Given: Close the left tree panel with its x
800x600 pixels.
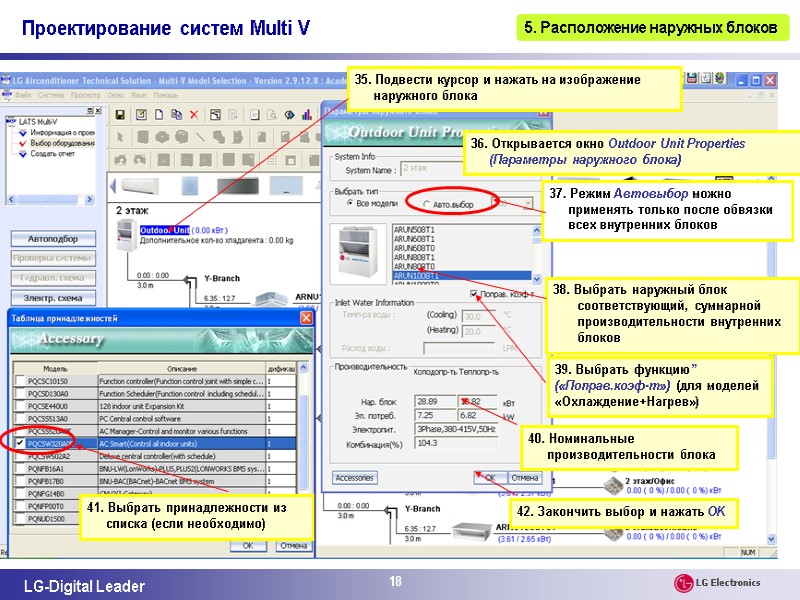Looking at the screenshot, I should 98,110.
